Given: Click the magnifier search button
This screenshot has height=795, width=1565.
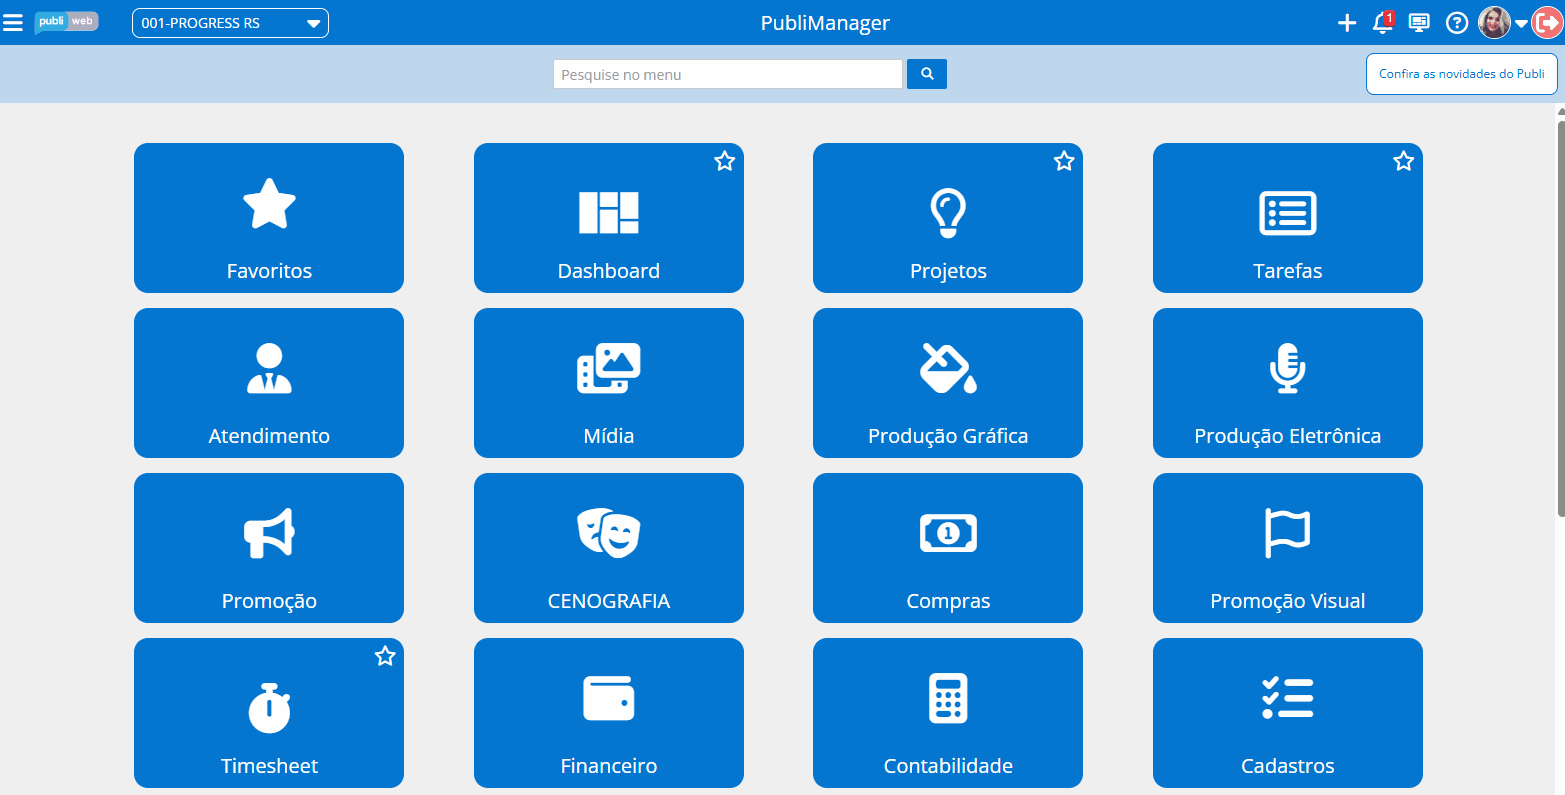Looking at the screenshot, I should point(927,74).
